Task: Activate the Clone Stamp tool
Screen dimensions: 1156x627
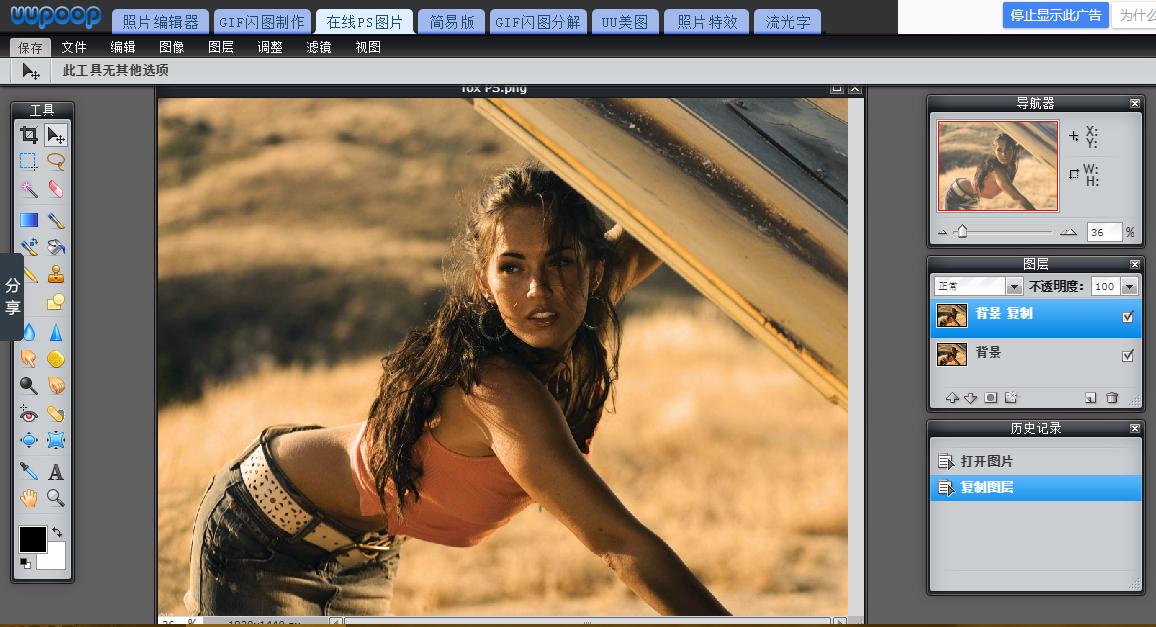Action: coord(56,274)
